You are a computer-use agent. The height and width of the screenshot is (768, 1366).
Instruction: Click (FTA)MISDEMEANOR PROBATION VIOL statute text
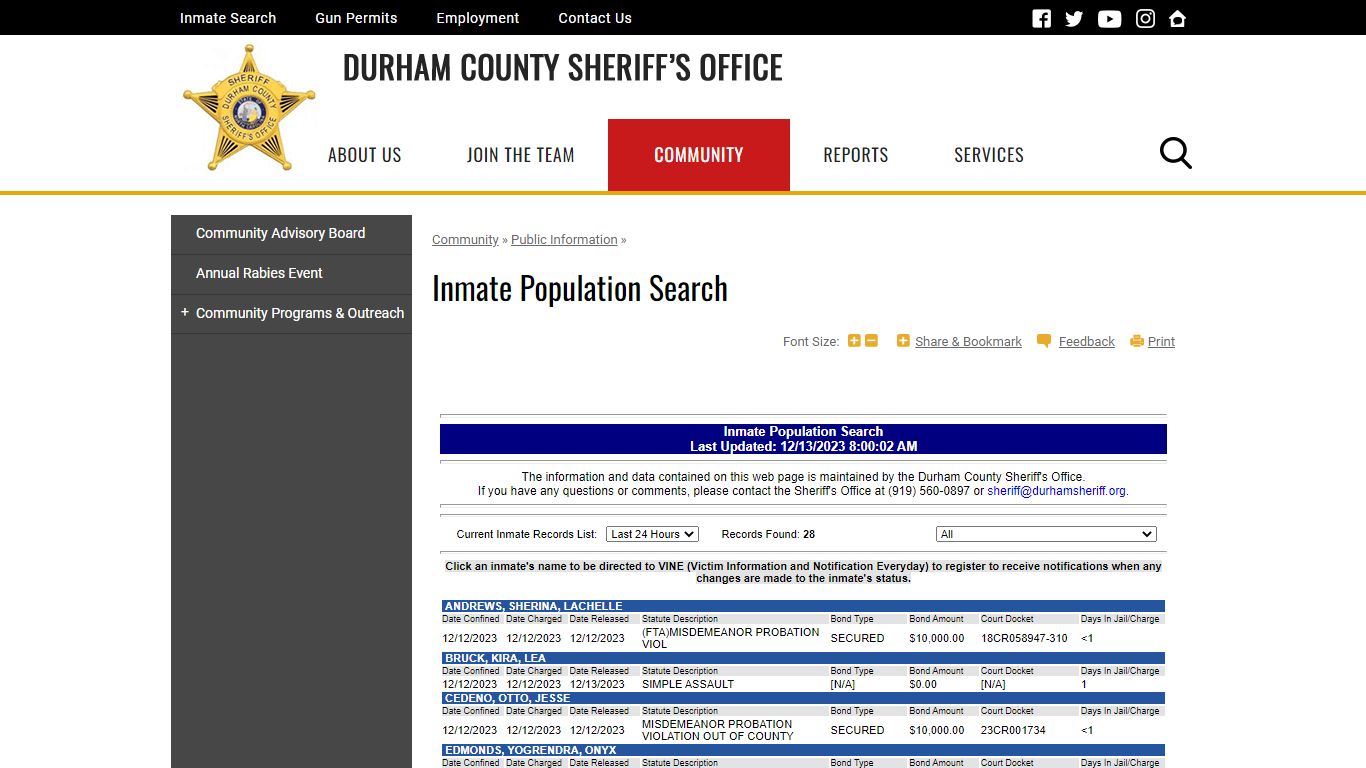point(731,638)
